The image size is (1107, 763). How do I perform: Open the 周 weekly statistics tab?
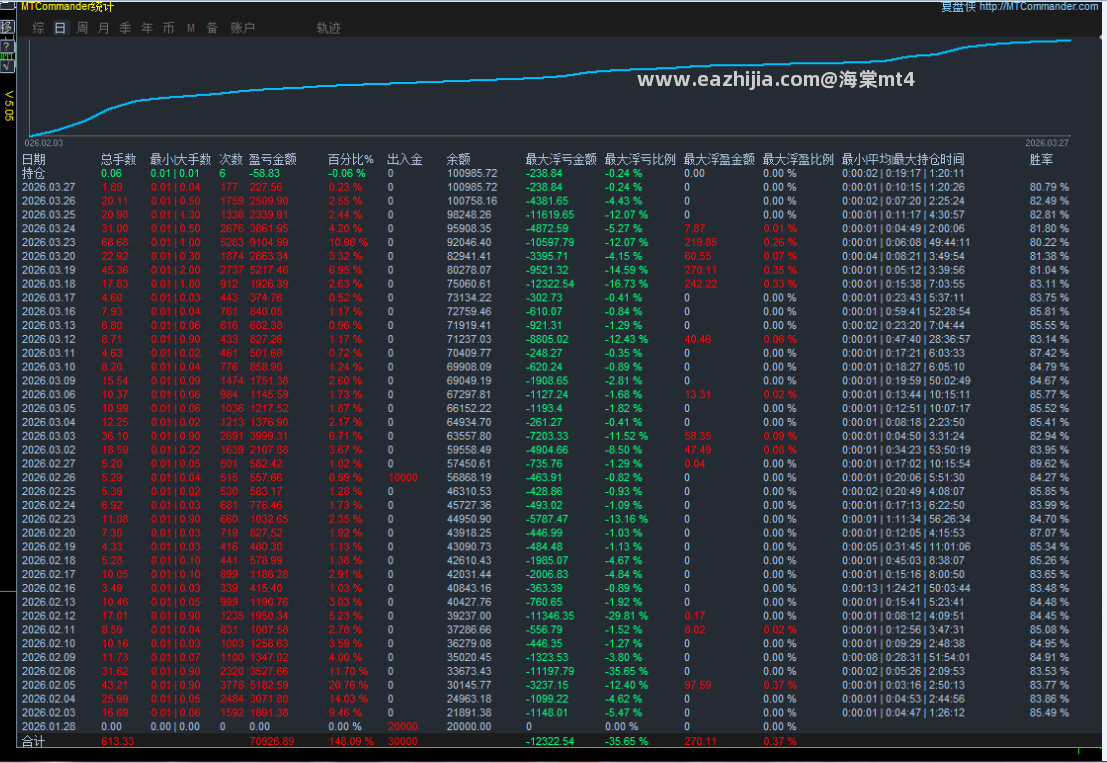pos(82,28)
